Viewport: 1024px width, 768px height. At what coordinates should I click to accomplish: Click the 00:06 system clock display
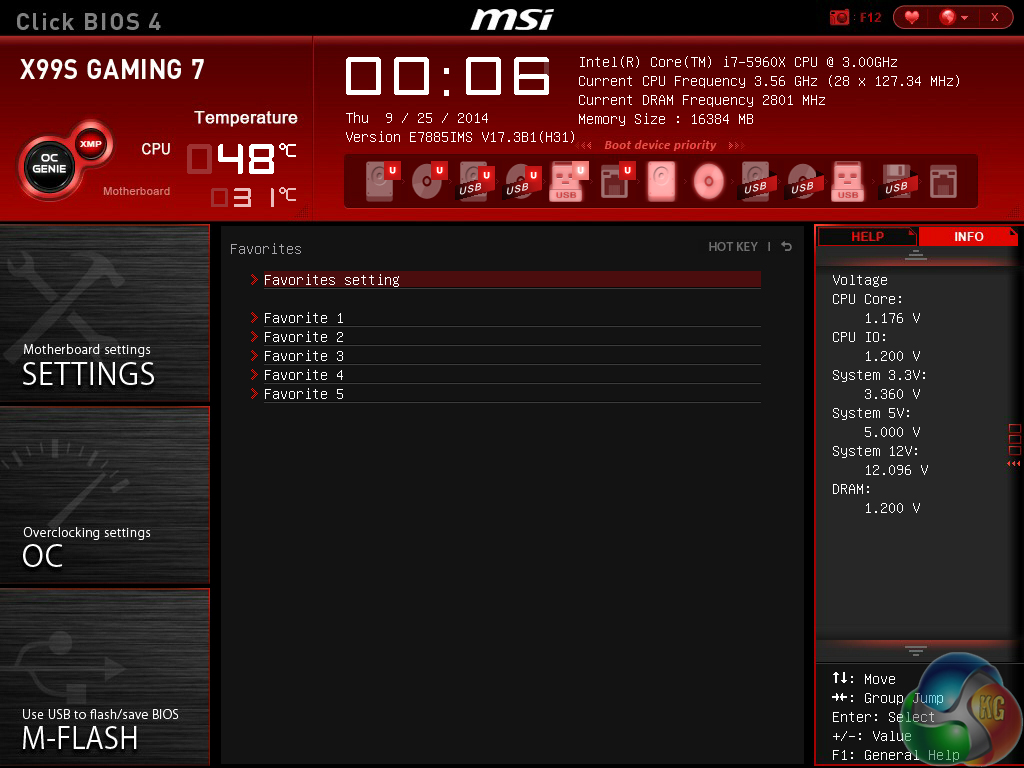coord(447,76)
